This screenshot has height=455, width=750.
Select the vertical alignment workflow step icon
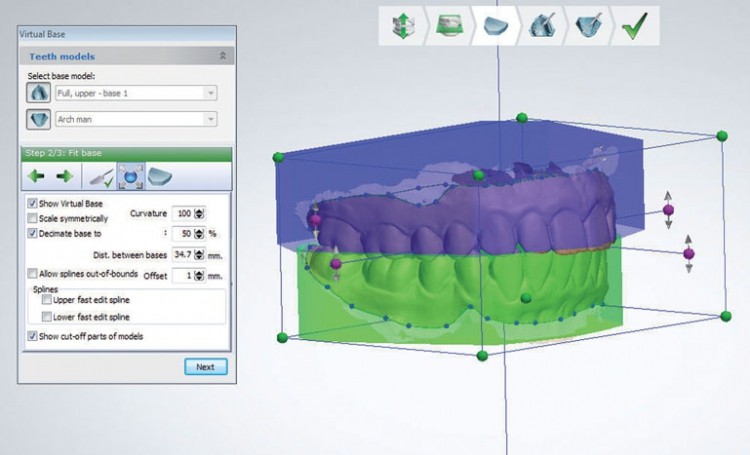tap(403, 26)
